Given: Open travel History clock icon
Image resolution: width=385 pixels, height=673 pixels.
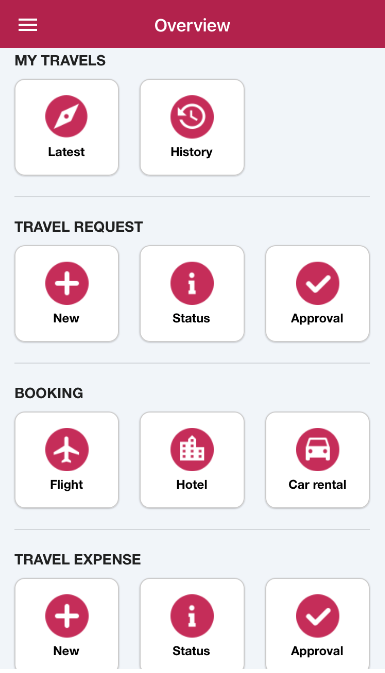Looking at the screenshot, I should [192, 116].
